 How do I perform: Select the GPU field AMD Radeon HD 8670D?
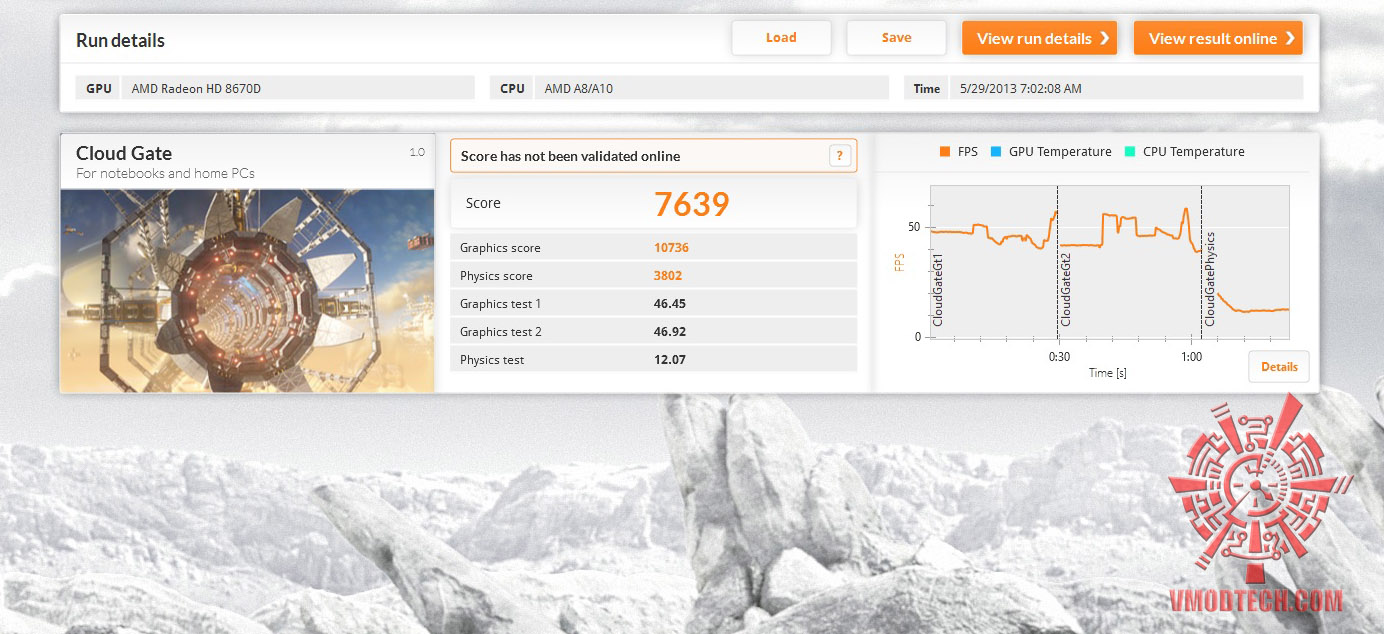point(298,88)
